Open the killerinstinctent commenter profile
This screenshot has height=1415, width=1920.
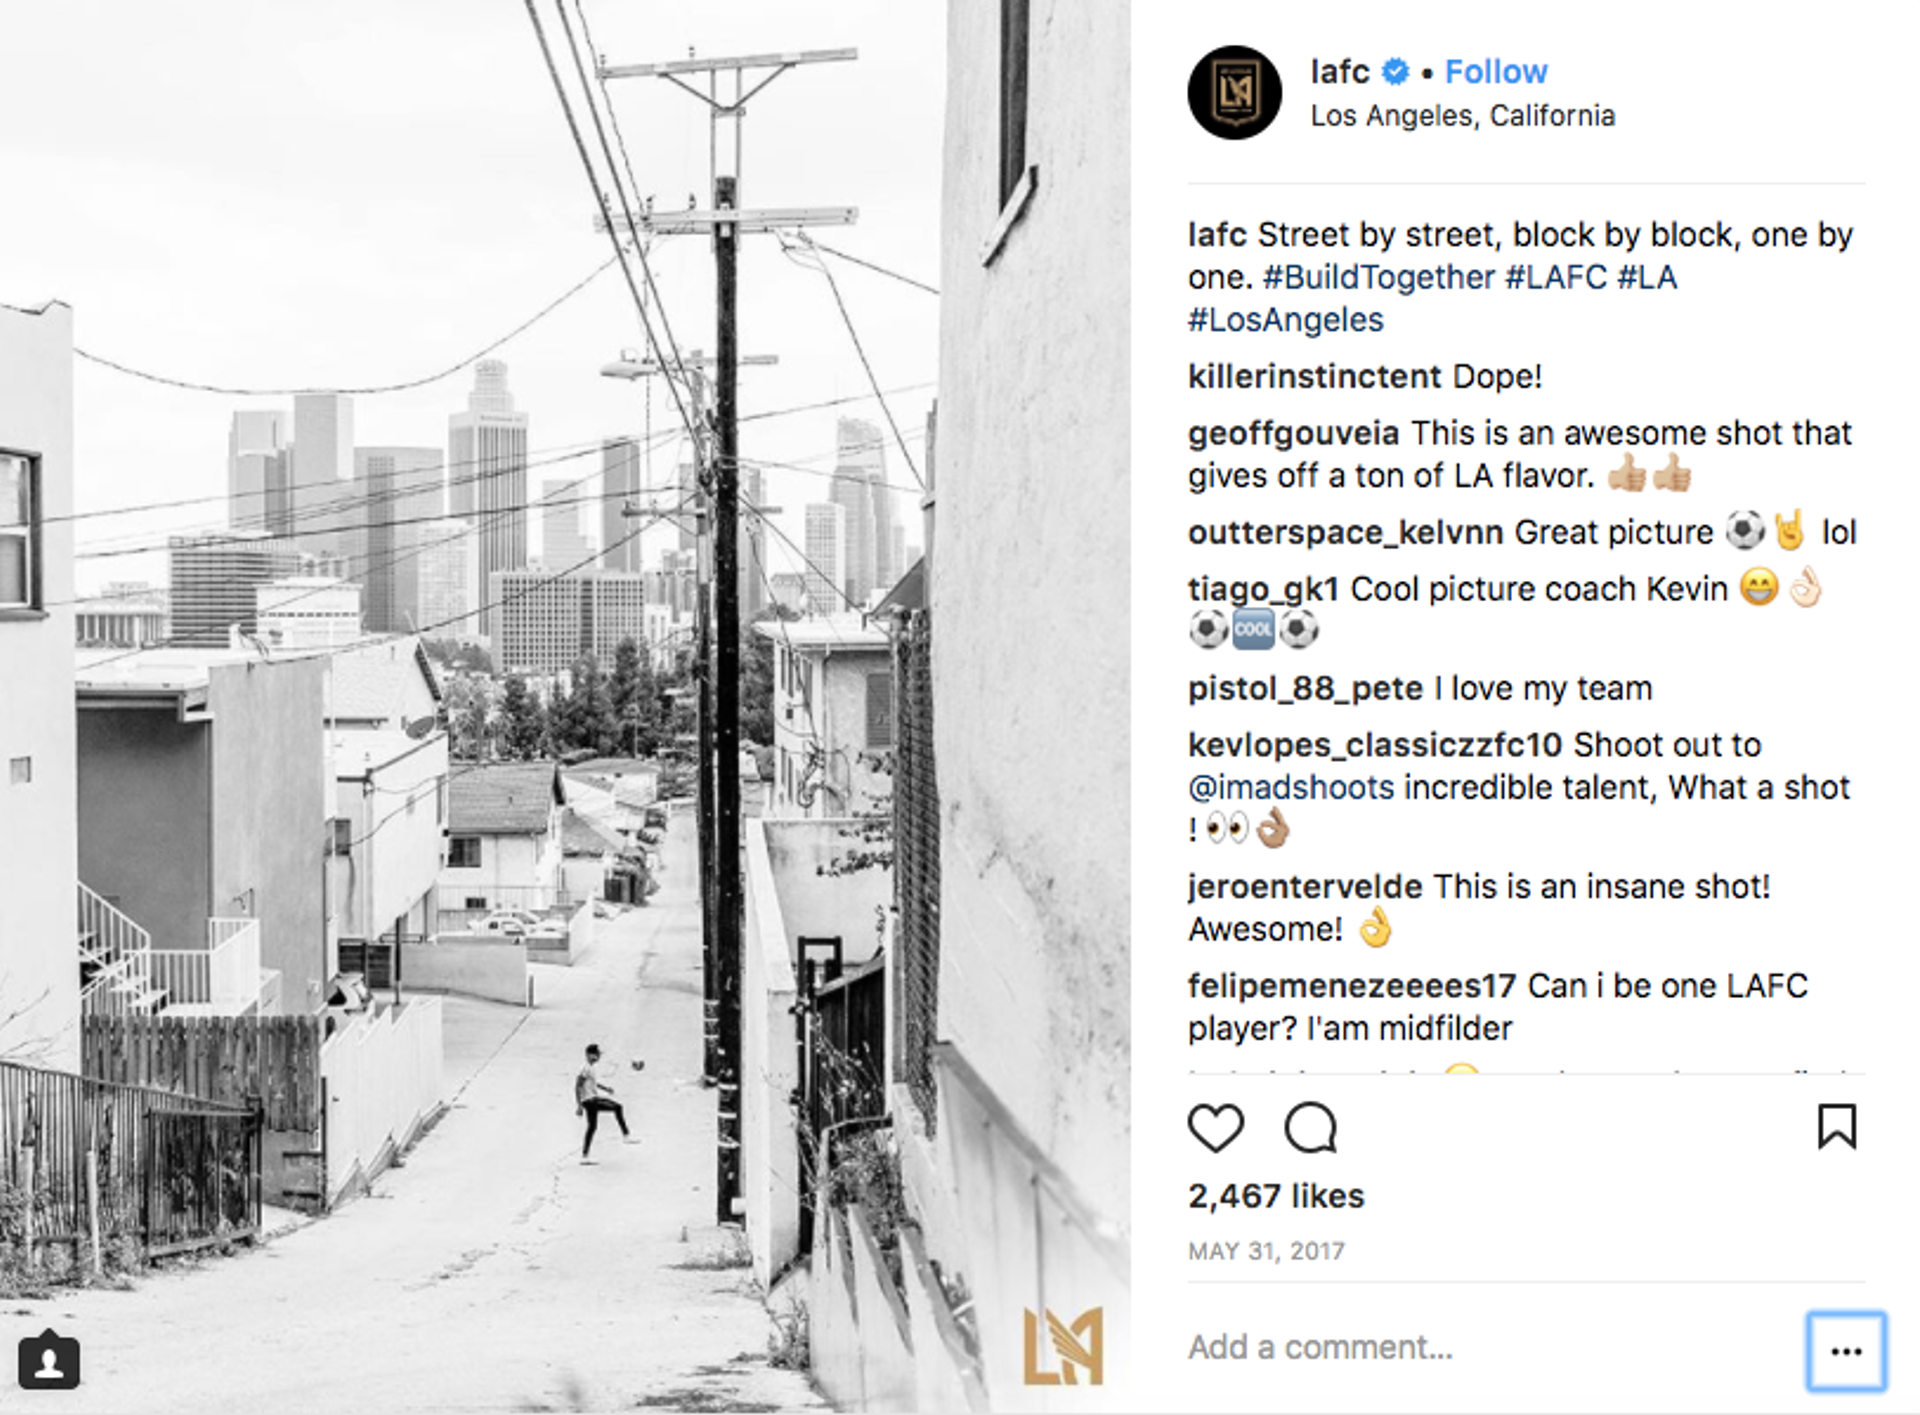point(1314,377)
